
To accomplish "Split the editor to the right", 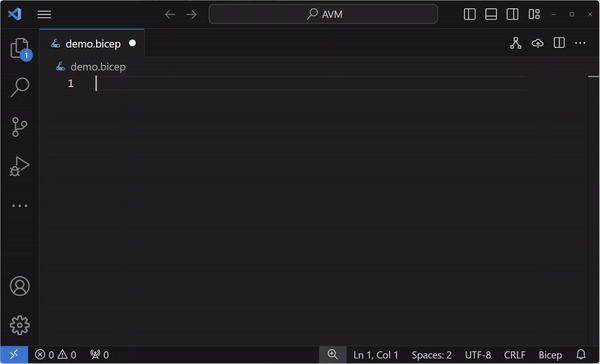I will click(559, 43).
